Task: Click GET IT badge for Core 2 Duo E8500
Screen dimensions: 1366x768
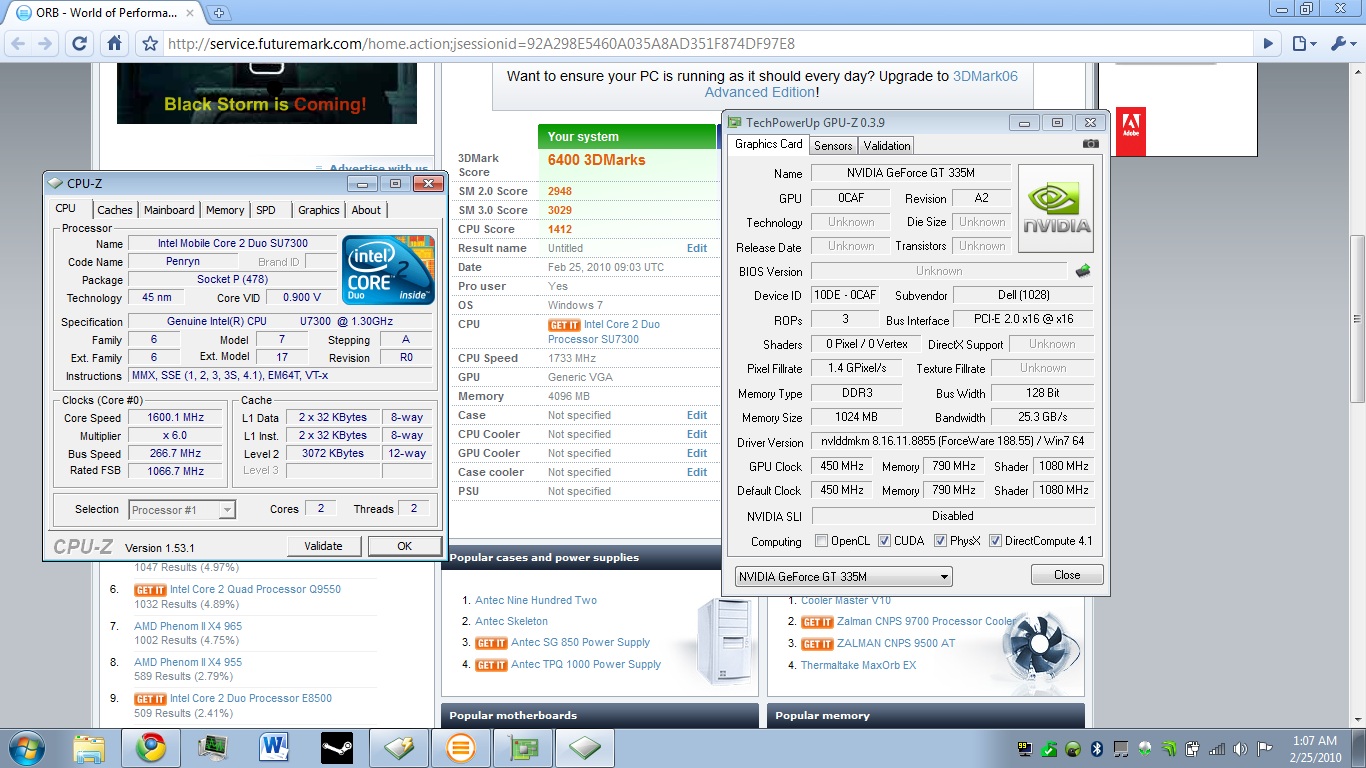Action: point(150,699)
